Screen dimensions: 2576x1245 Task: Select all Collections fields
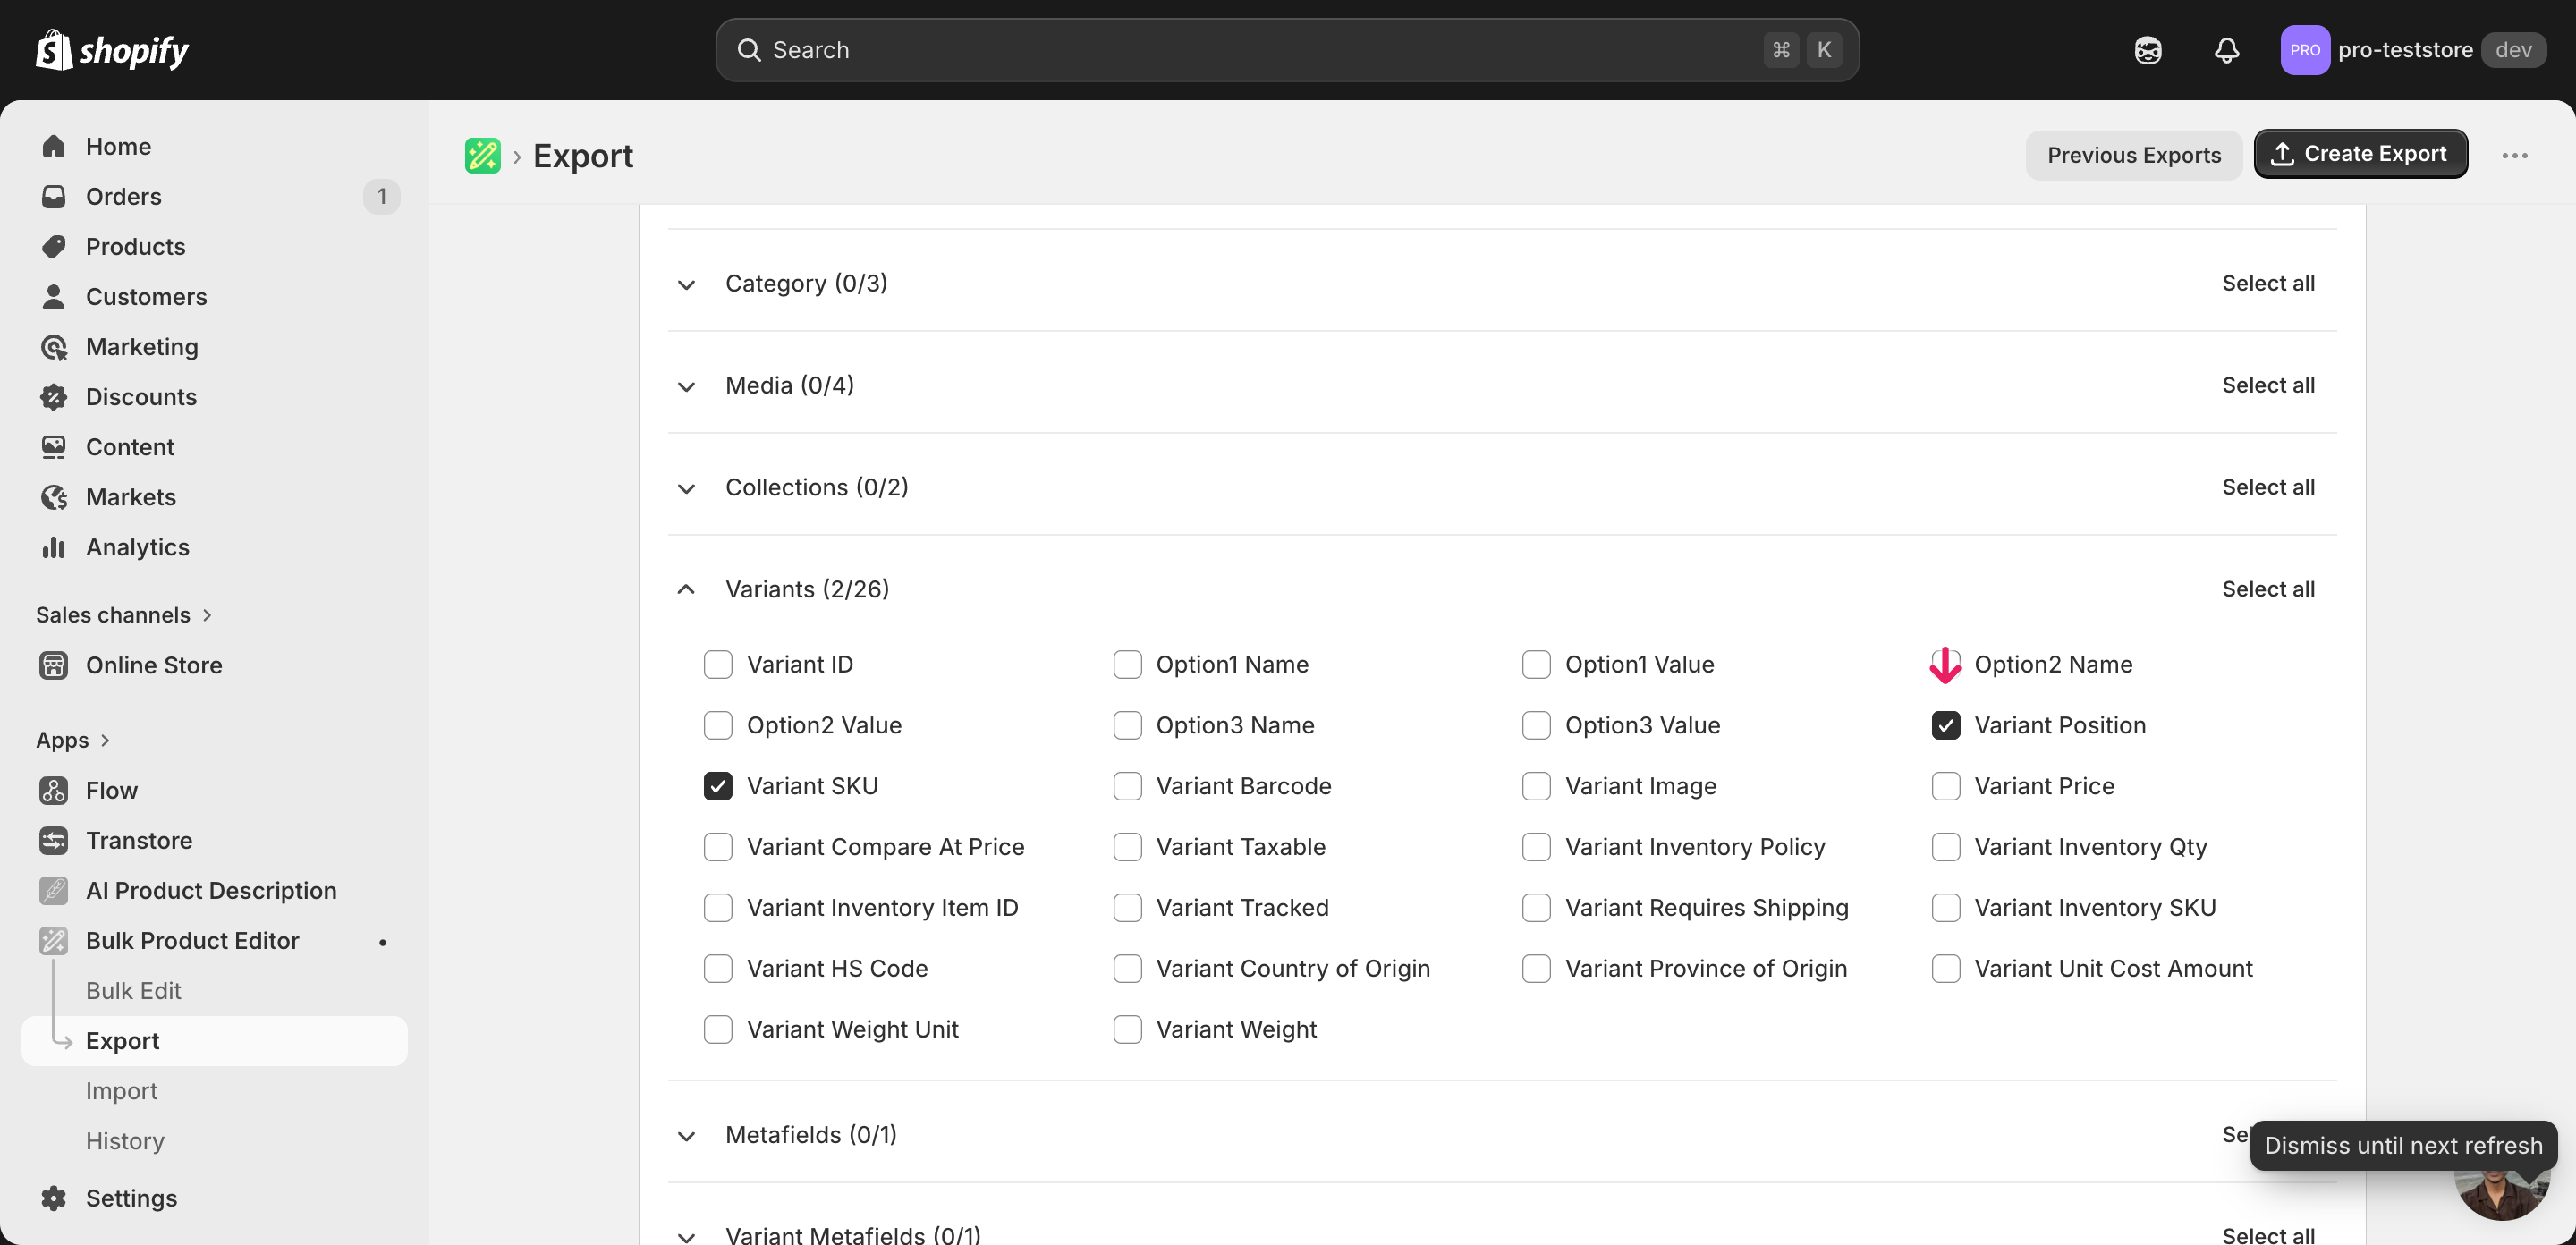click(x=2267, y=487)
